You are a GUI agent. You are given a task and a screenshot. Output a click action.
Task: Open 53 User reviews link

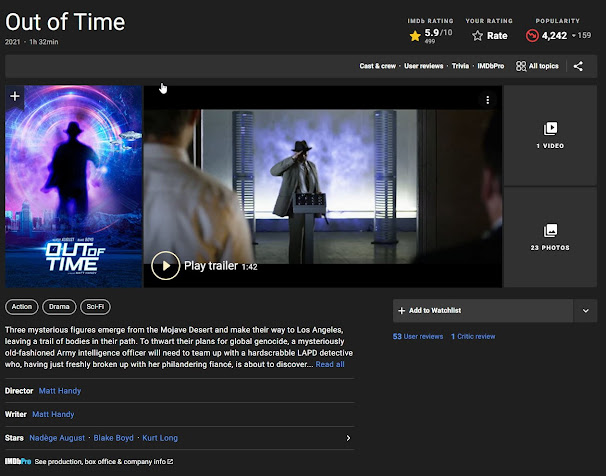[418, 337]
